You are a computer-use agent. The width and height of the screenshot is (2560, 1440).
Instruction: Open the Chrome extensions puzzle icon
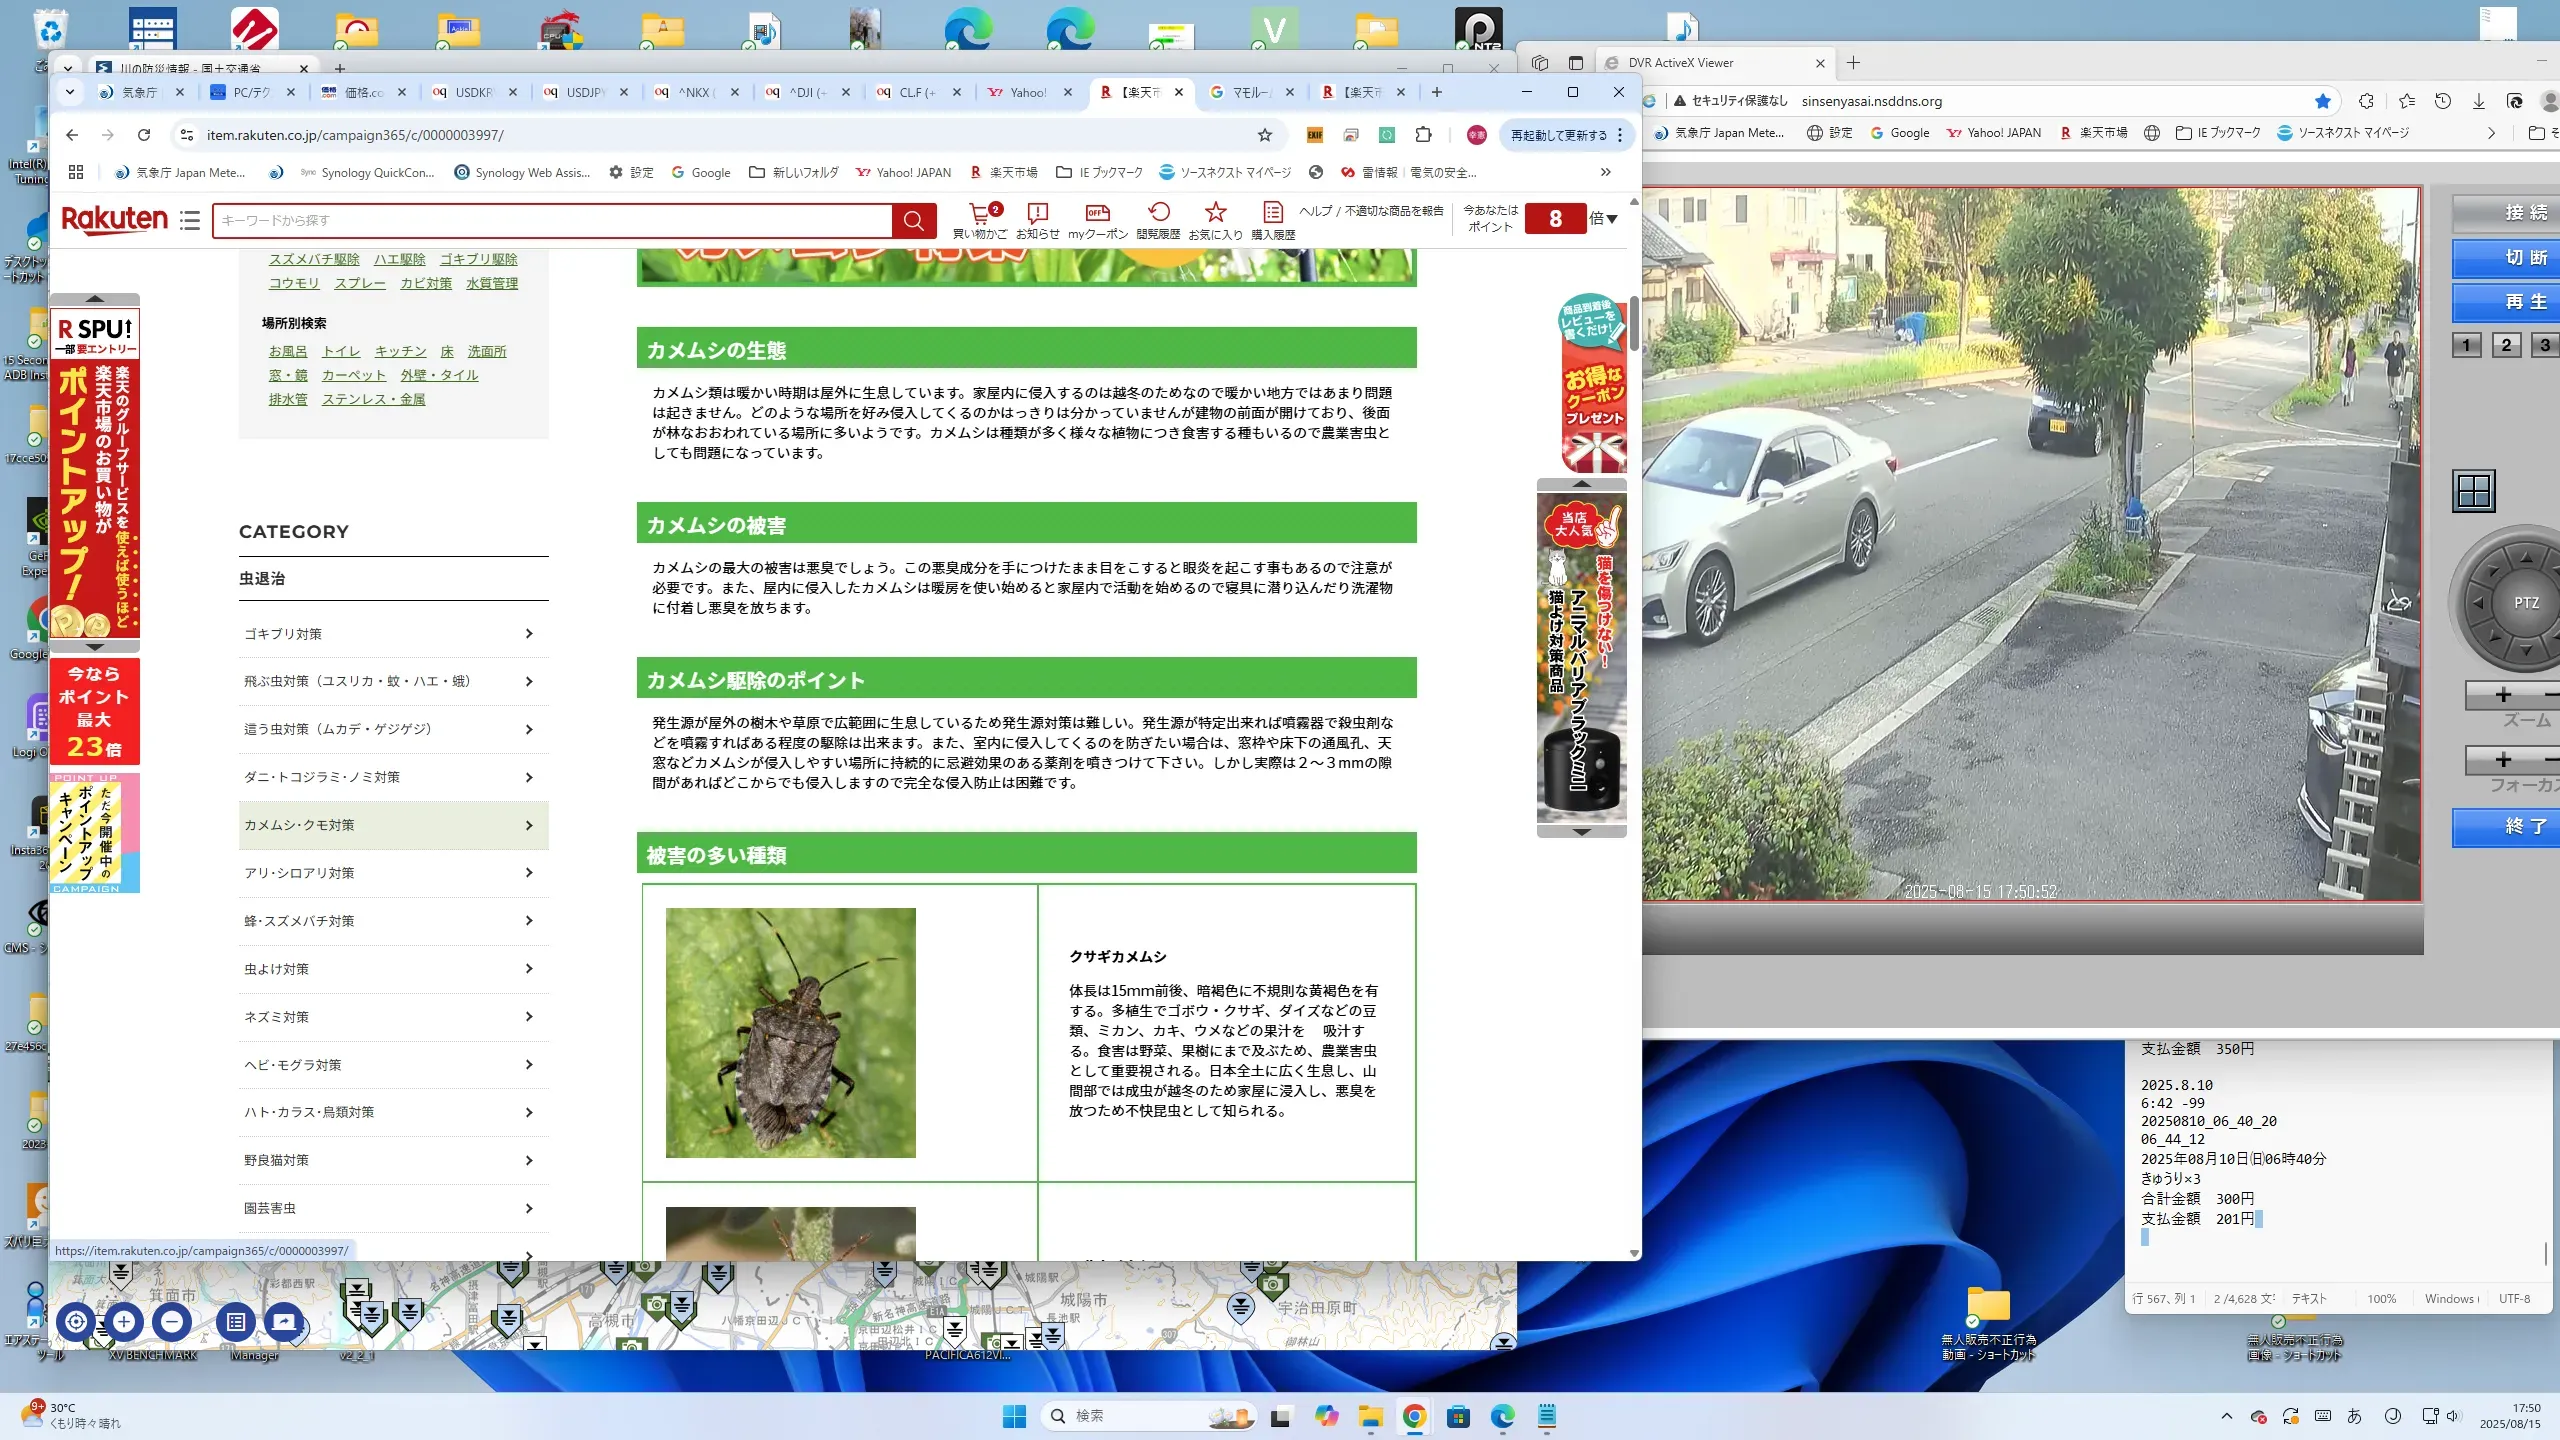point(1423,135)
